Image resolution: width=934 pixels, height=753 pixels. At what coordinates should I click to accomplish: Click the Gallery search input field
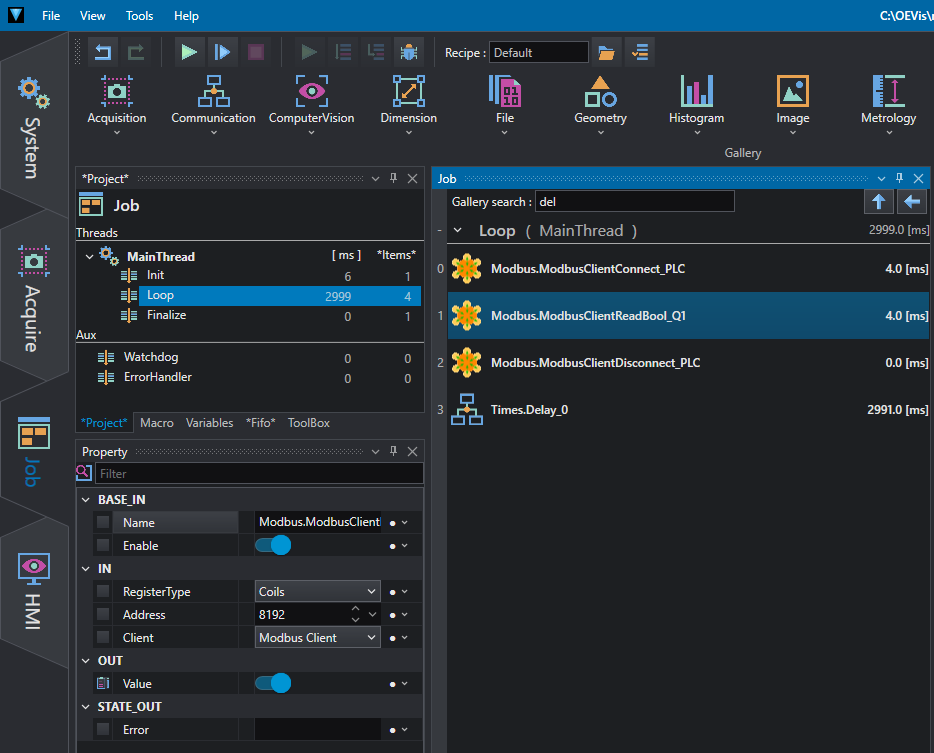pyautogui.click(x=634, y=202)
